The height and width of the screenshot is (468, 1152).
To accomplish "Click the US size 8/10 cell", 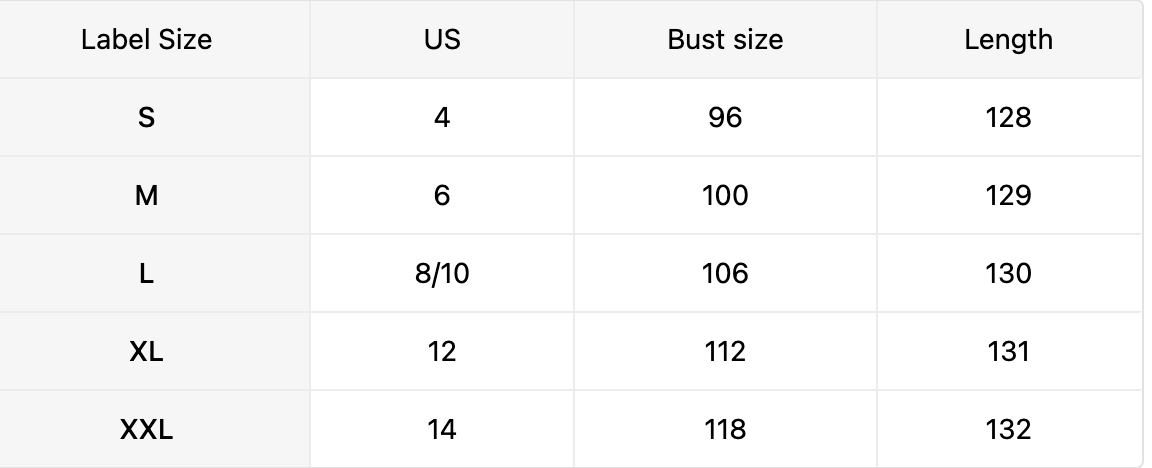I will click(x=442, y=274).
